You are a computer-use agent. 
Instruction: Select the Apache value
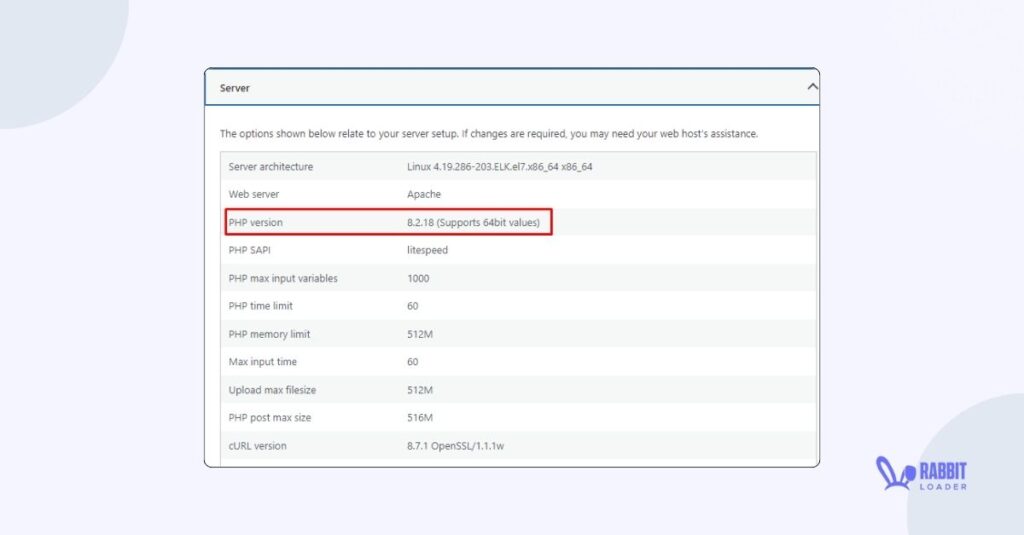tap(424, 194)
